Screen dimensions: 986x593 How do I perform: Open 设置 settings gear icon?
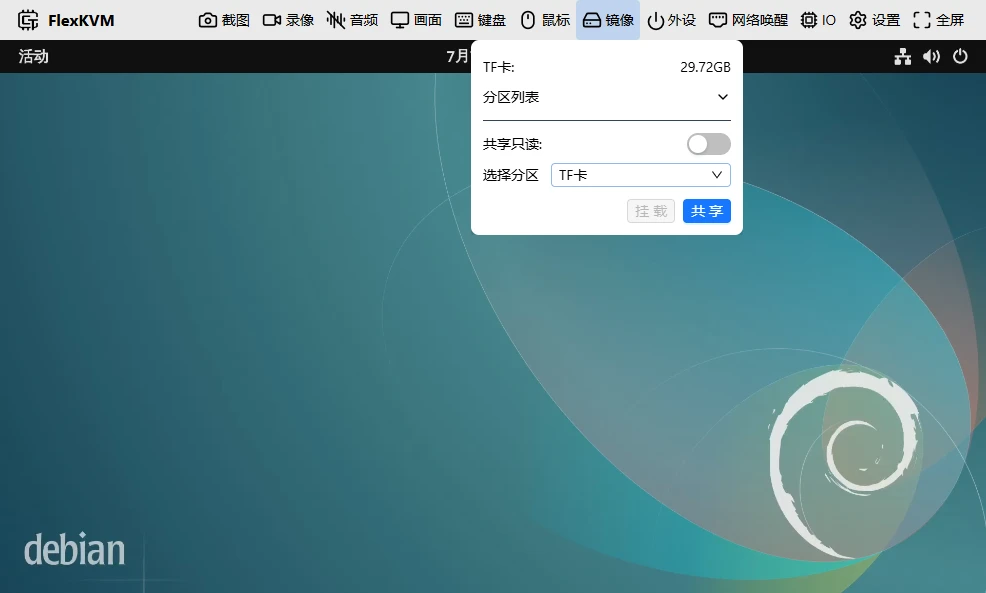tap(858, 20)
